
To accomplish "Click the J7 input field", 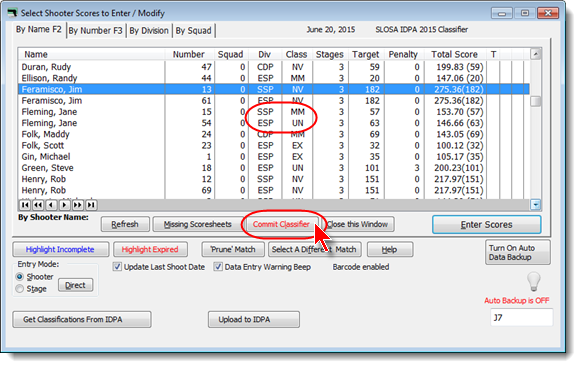I will pos(521,318).
